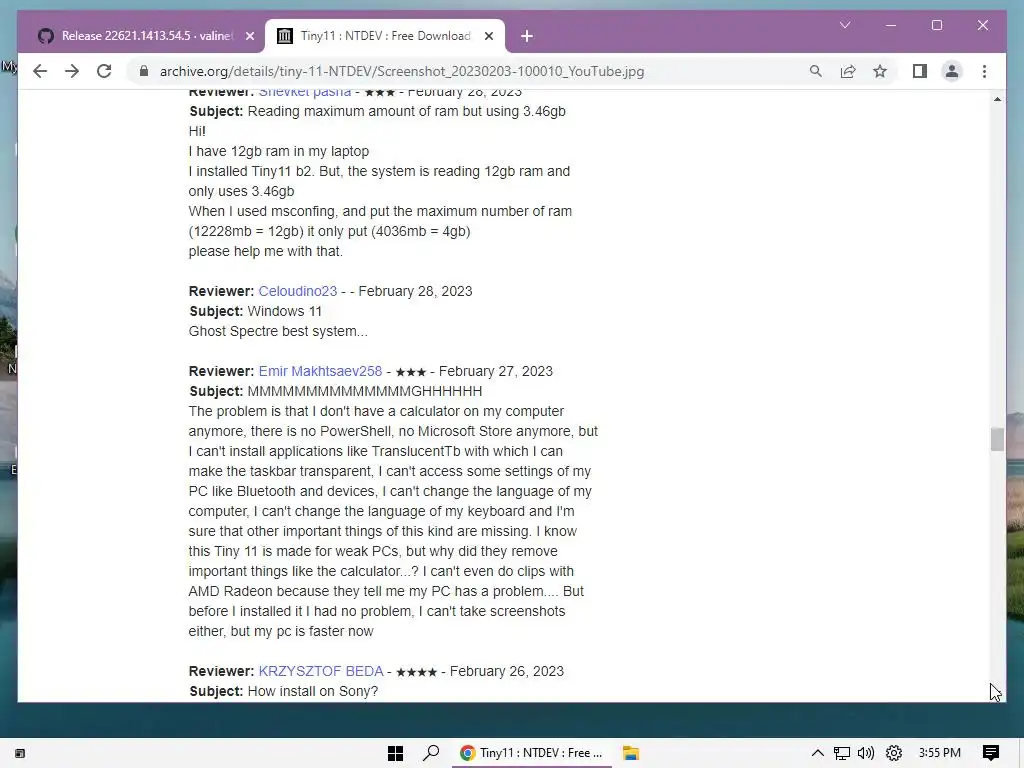Bookmark this page with star icon
The height and width of the screenshot is (768, 1024).
880,71
